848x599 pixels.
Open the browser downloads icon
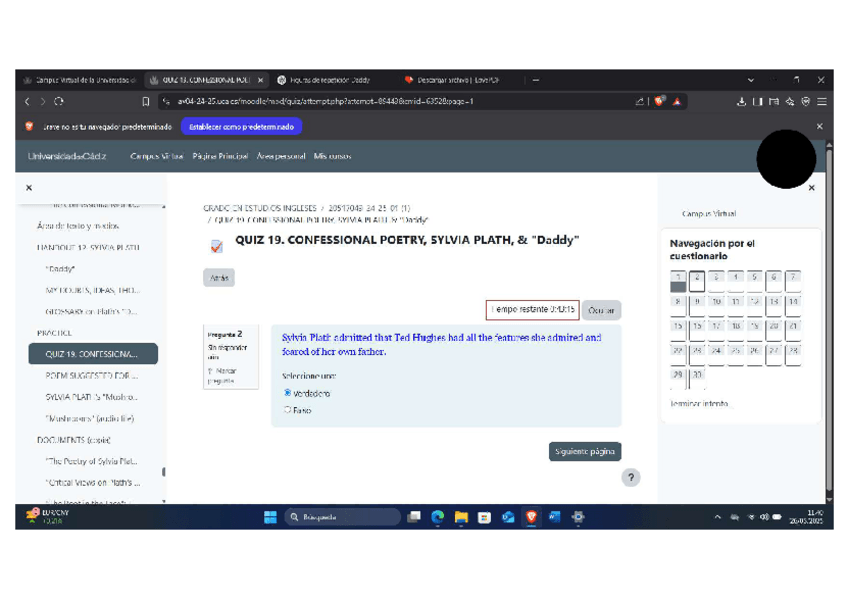[742, 101]
